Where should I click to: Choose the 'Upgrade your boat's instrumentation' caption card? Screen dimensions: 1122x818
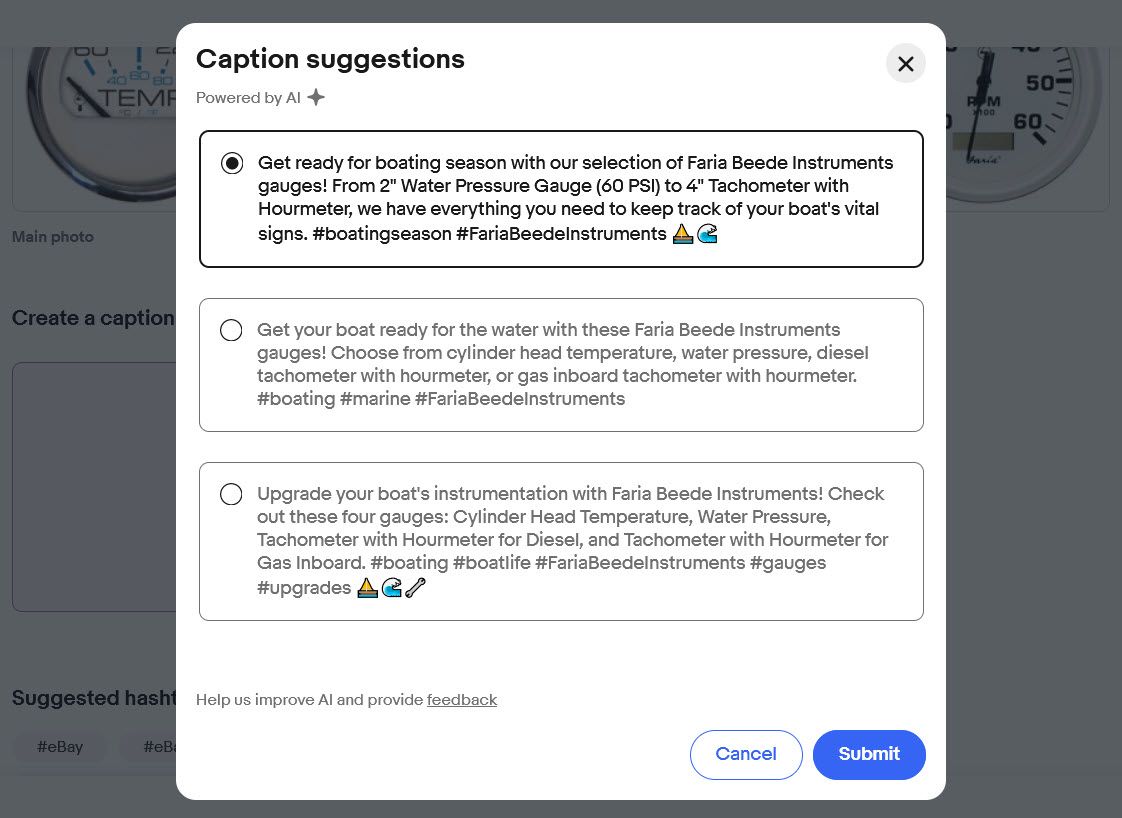click(561, 542)
